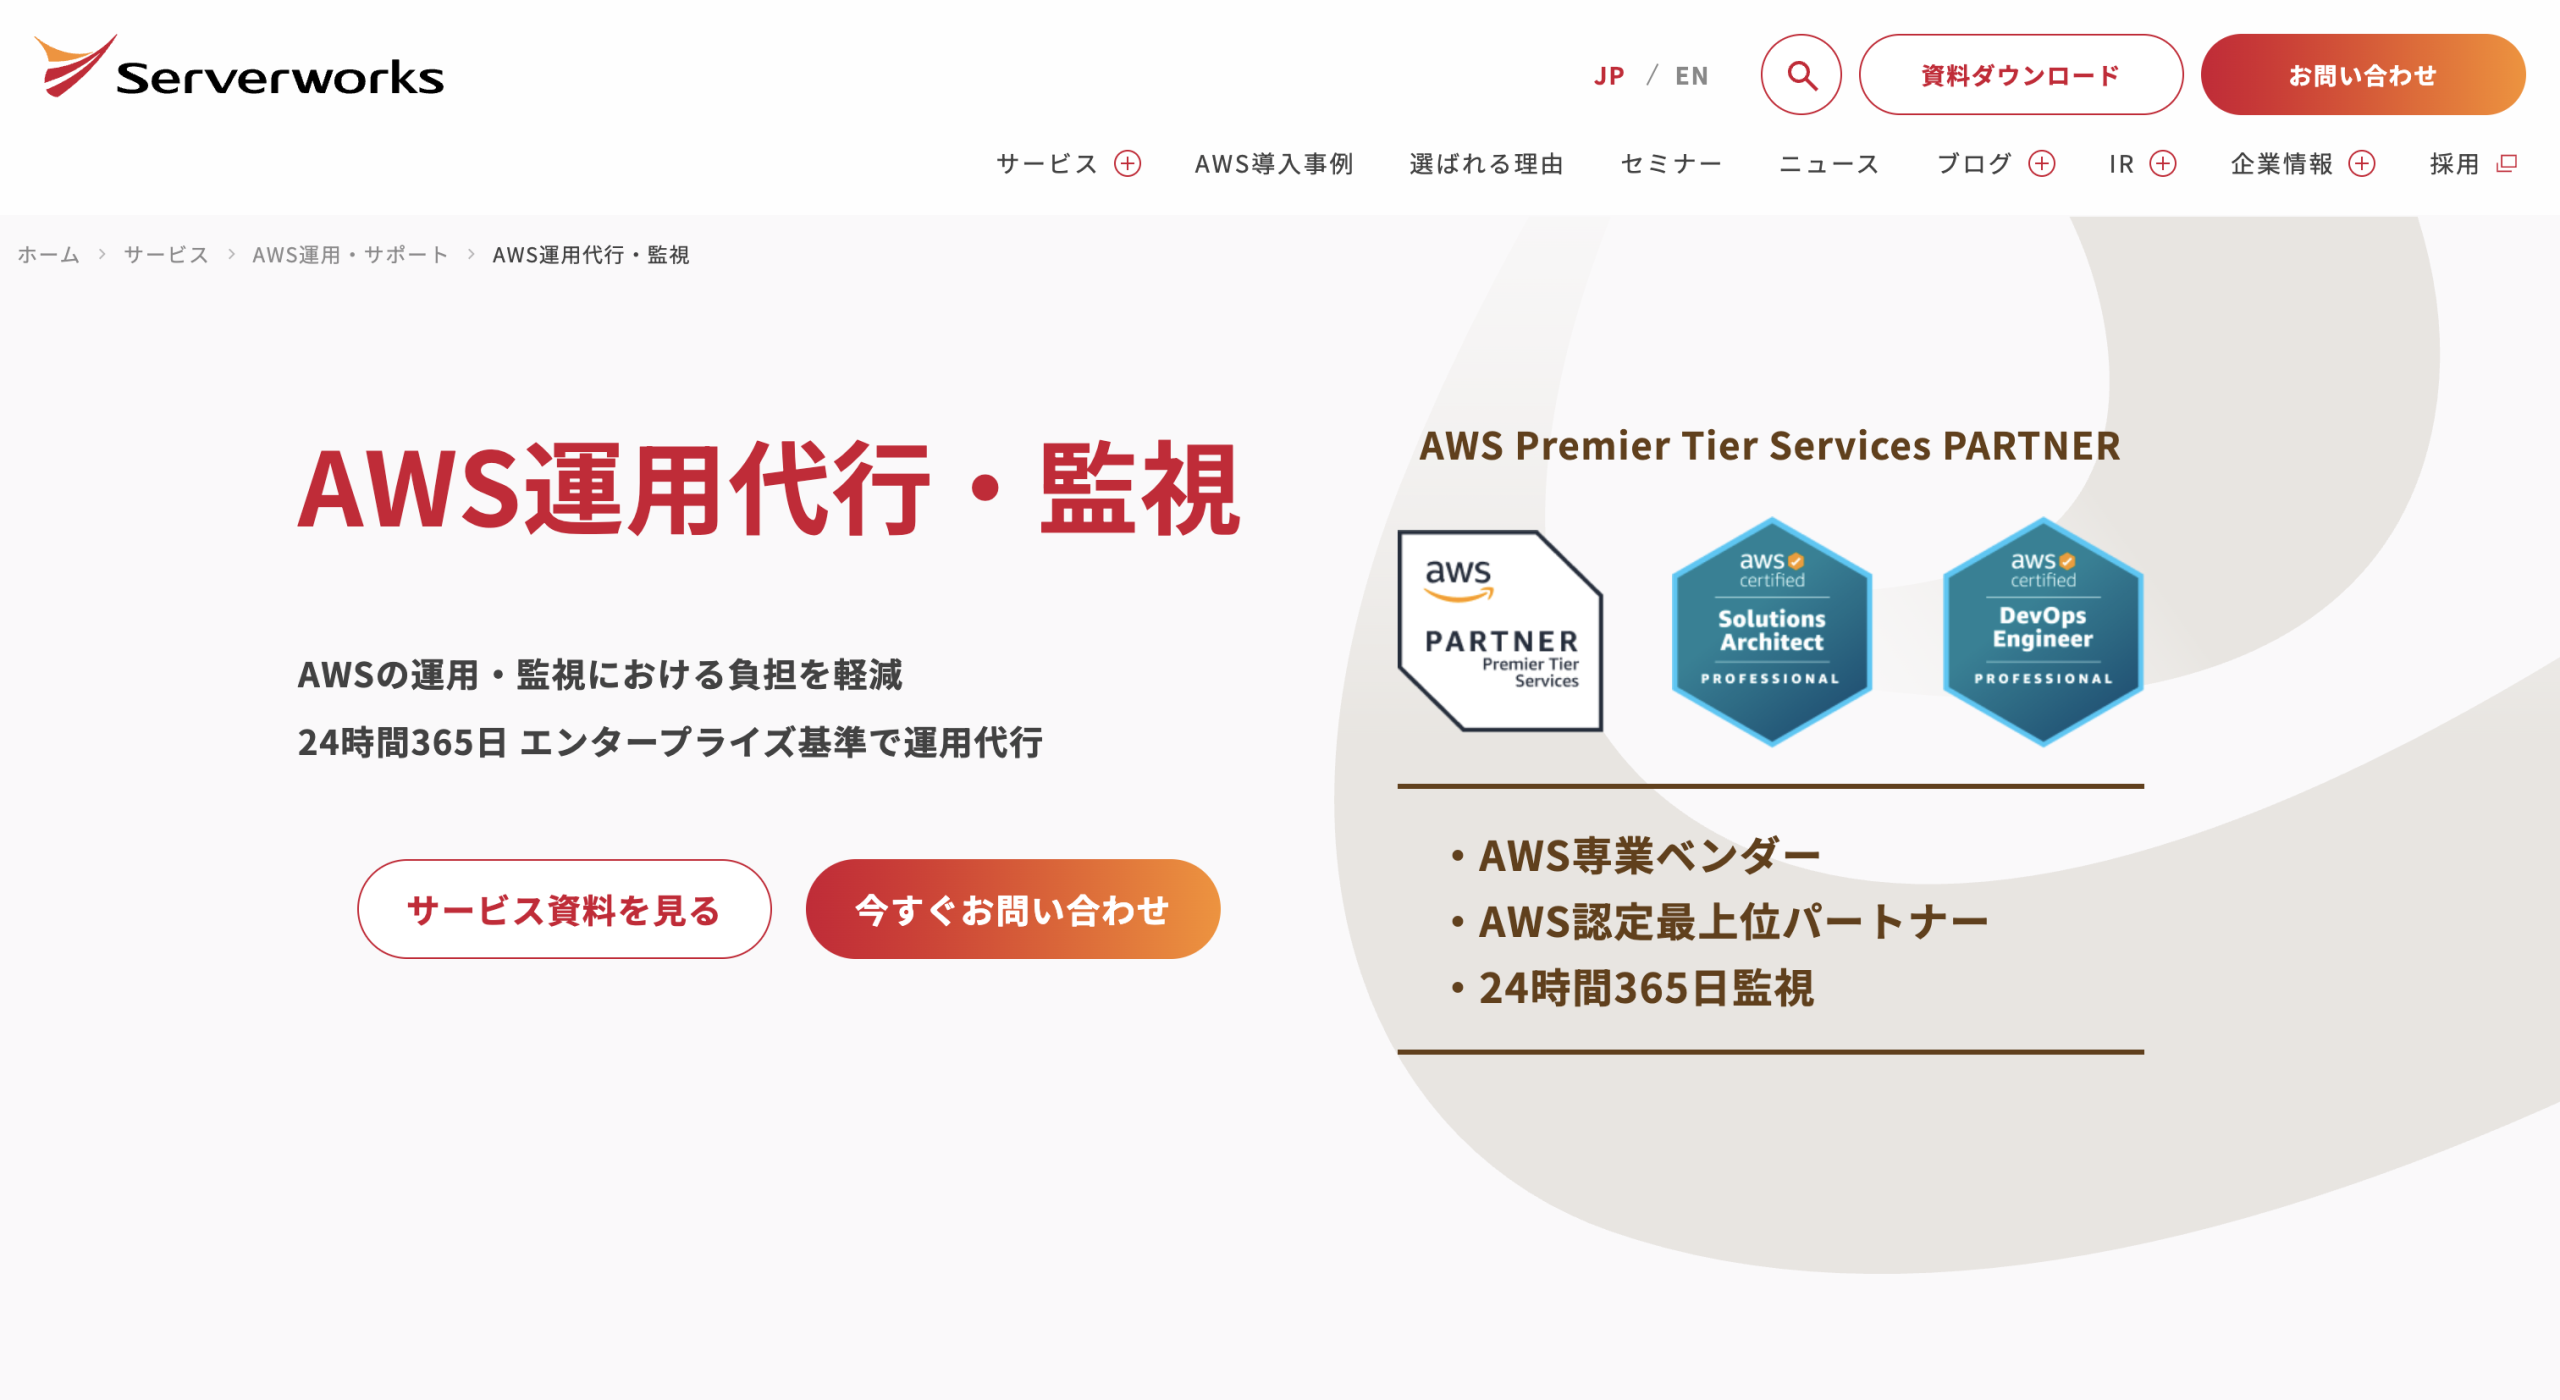Click the AWS Partner Premier Tier badge
Screen dimensions: 2560x1400
point(1500,632)
